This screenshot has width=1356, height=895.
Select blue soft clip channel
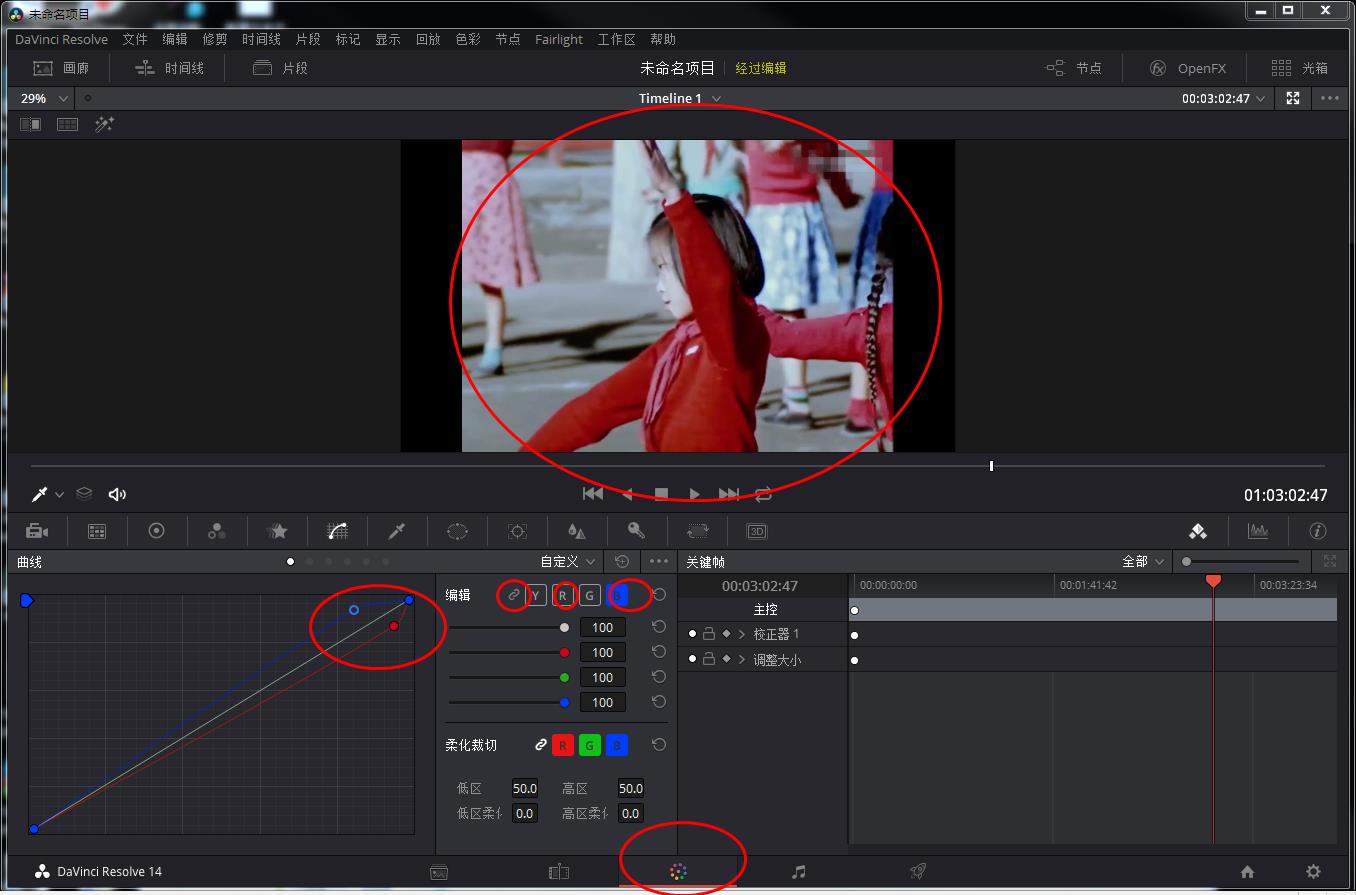[x=617, y=745]
